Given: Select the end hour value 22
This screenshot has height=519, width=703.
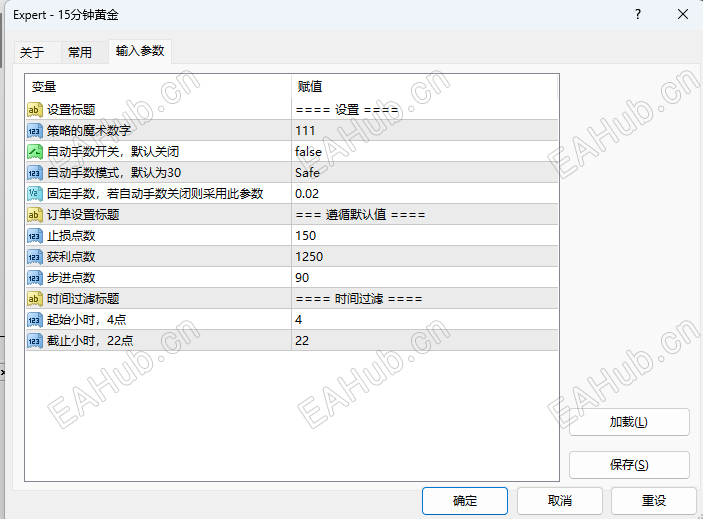Looking at the screenshot, I should [x=425, y=341].
